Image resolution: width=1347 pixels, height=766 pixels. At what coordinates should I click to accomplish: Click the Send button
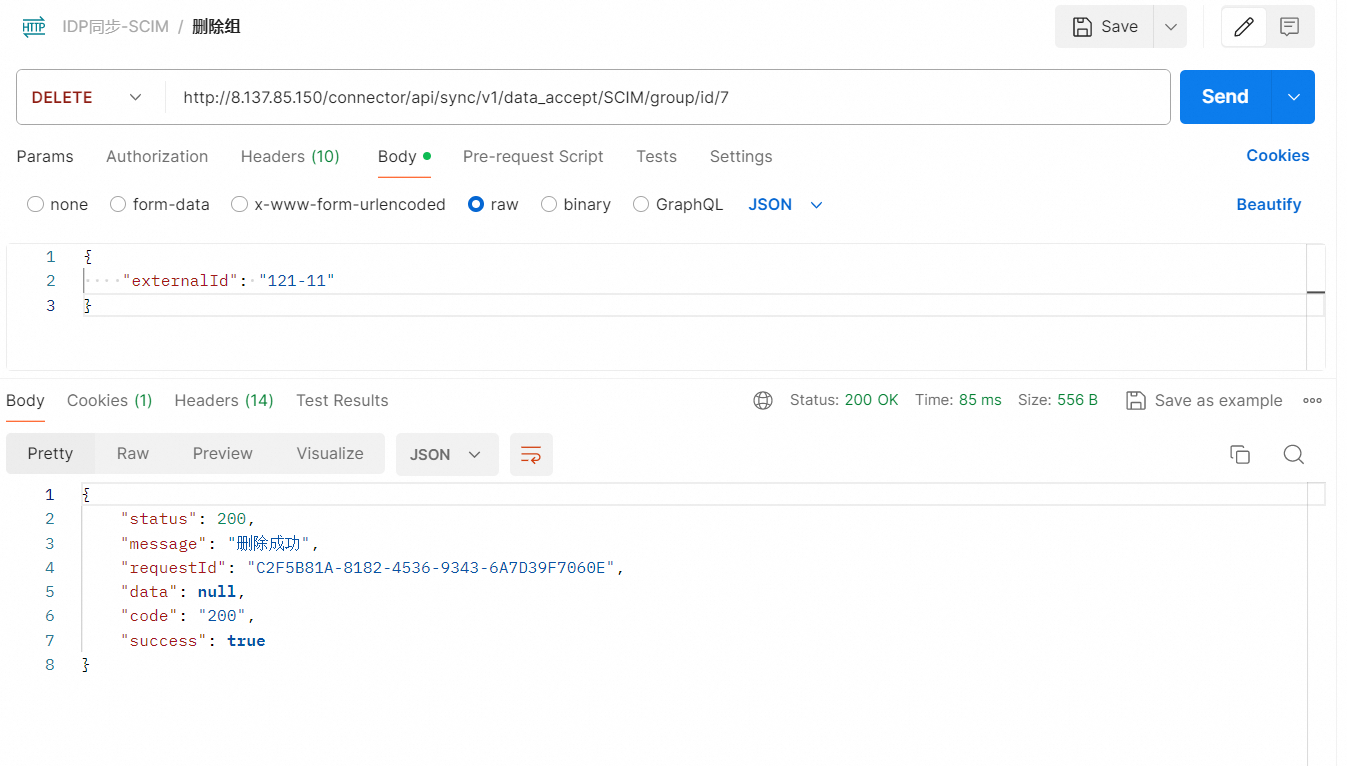coord(1225,97)
